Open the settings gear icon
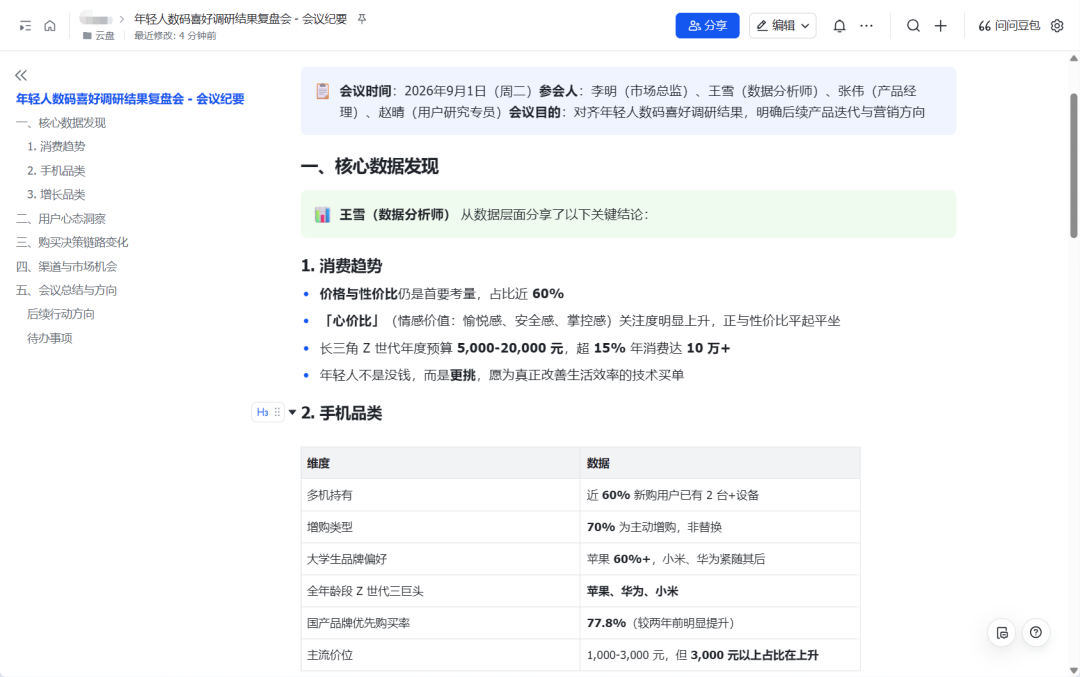 [x=1057, y=25]
